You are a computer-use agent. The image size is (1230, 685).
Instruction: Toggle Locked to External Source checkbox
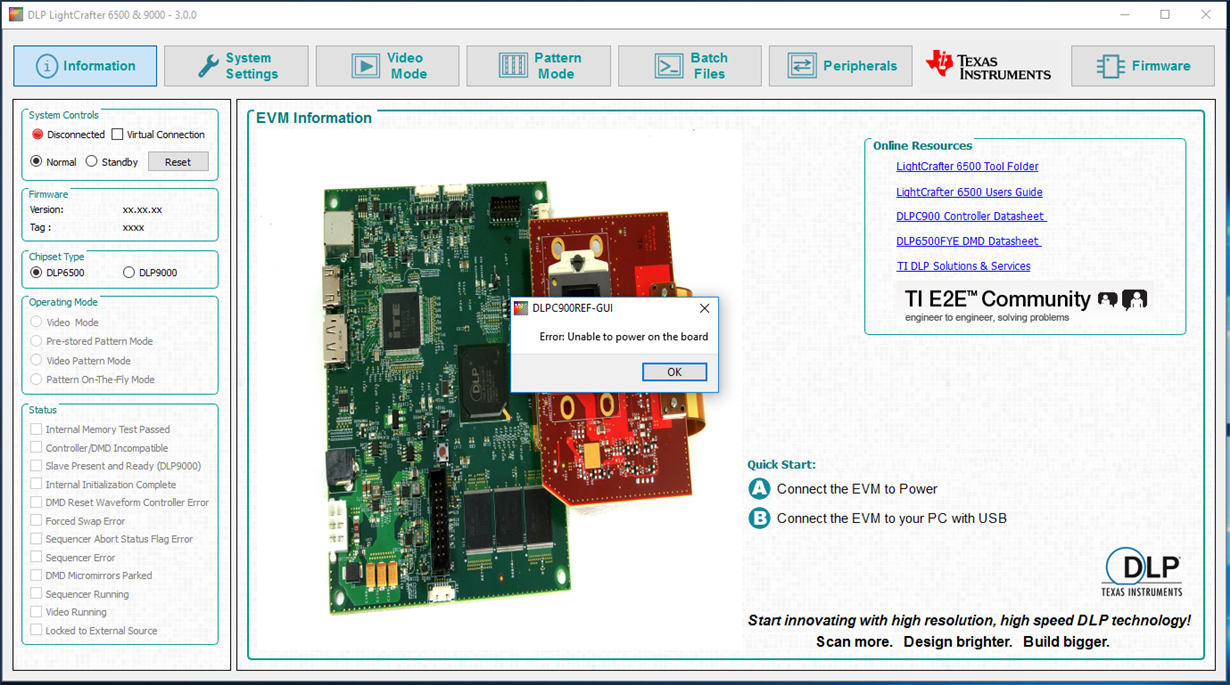[37, 630]
